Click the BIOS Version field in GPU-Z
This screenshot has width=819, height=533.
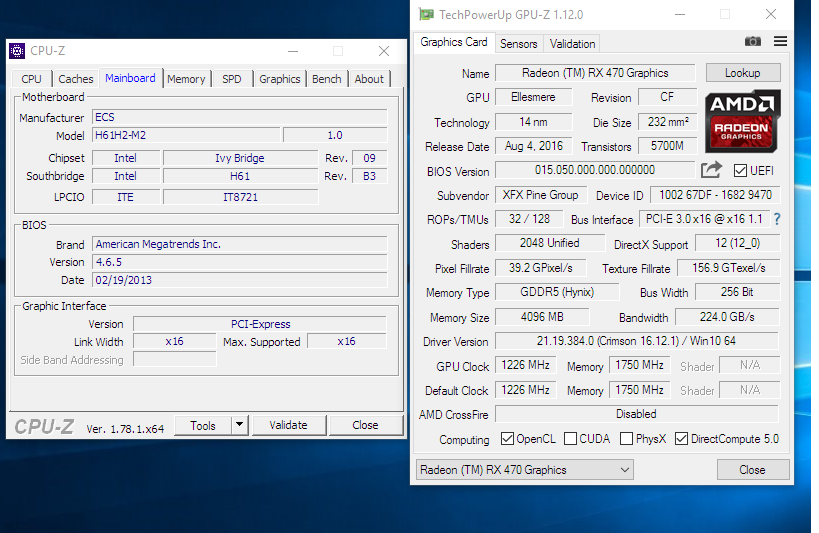pyautogui.click(x=594, y=170)
